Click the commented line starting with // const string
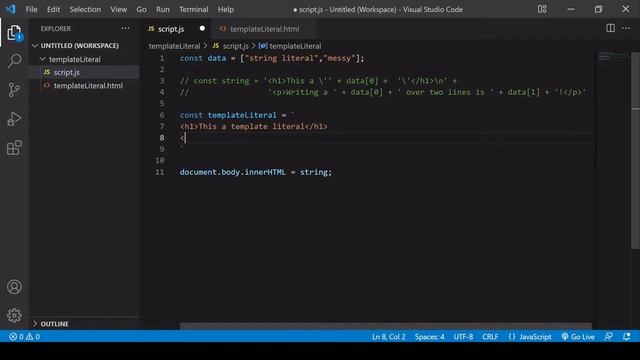The height and width of the screenshot is (360, 640). (x=318, y=81)
